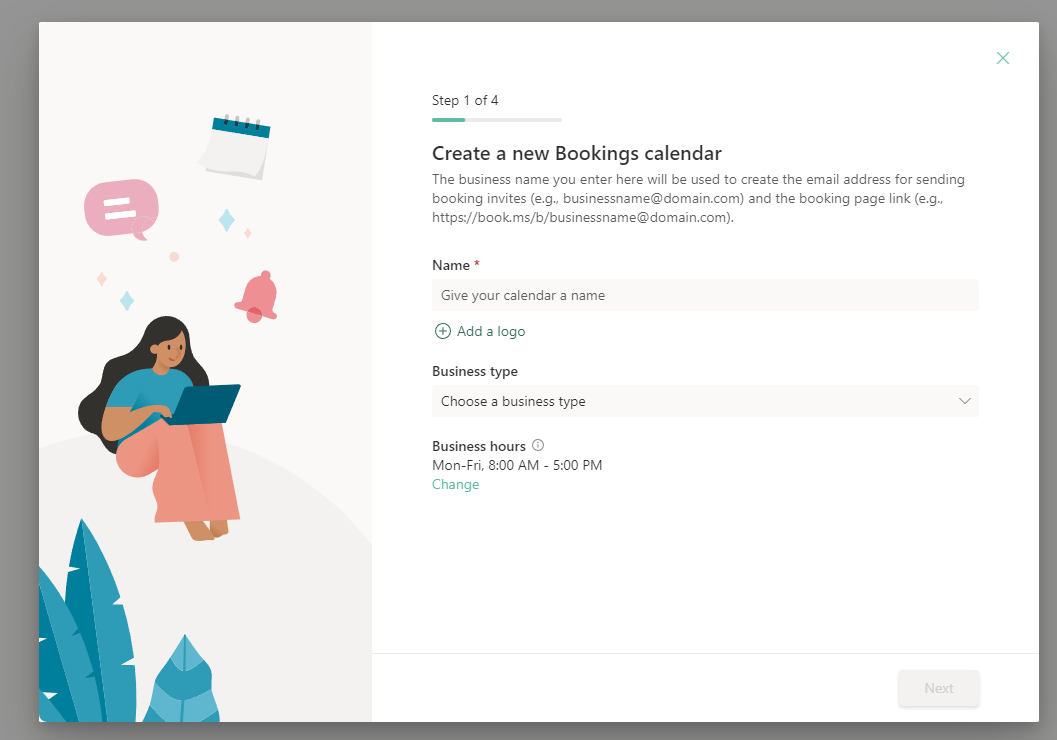
Task: Click the Business hours label
Action: (x=479, y=446)
